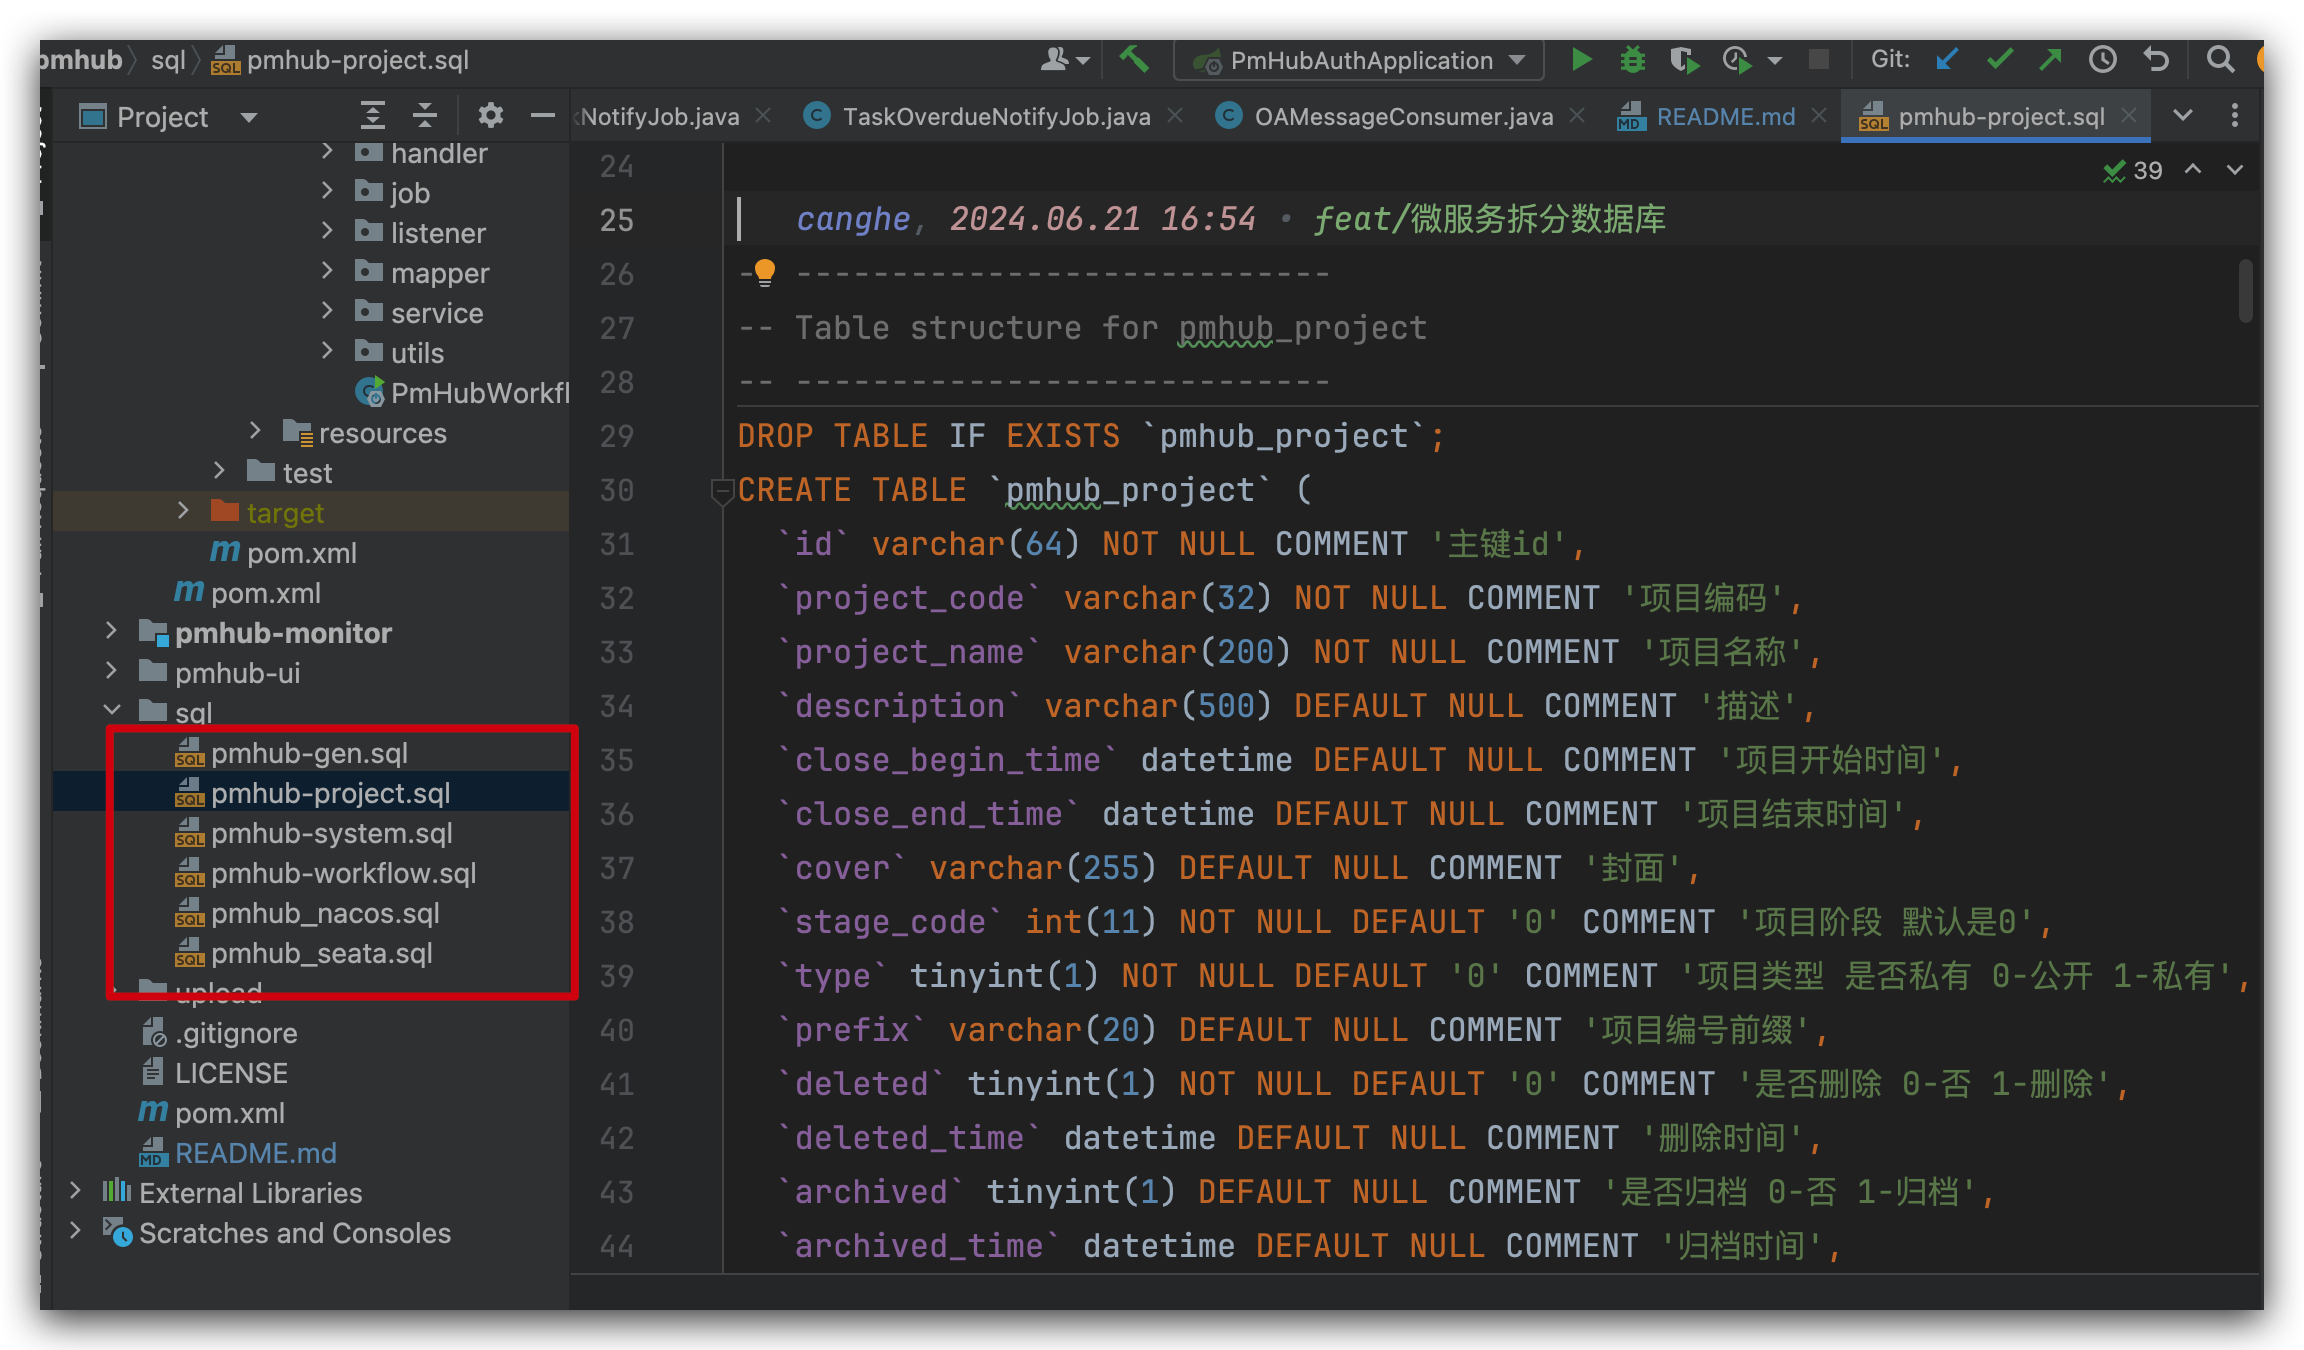
Task: Start debugging with the bug icon
Action: coord(1632,60)
